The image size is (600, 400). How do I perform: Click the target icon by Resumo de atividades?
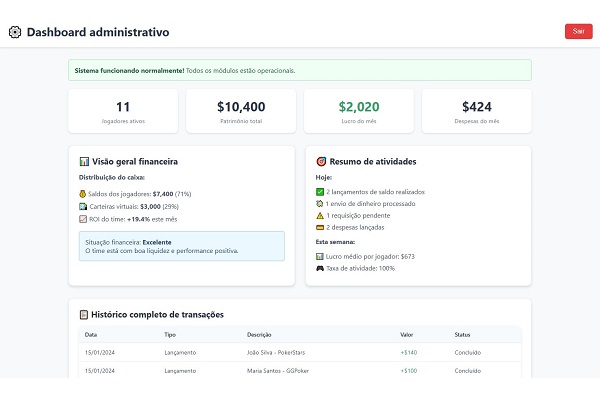click(x=321, y=162)
